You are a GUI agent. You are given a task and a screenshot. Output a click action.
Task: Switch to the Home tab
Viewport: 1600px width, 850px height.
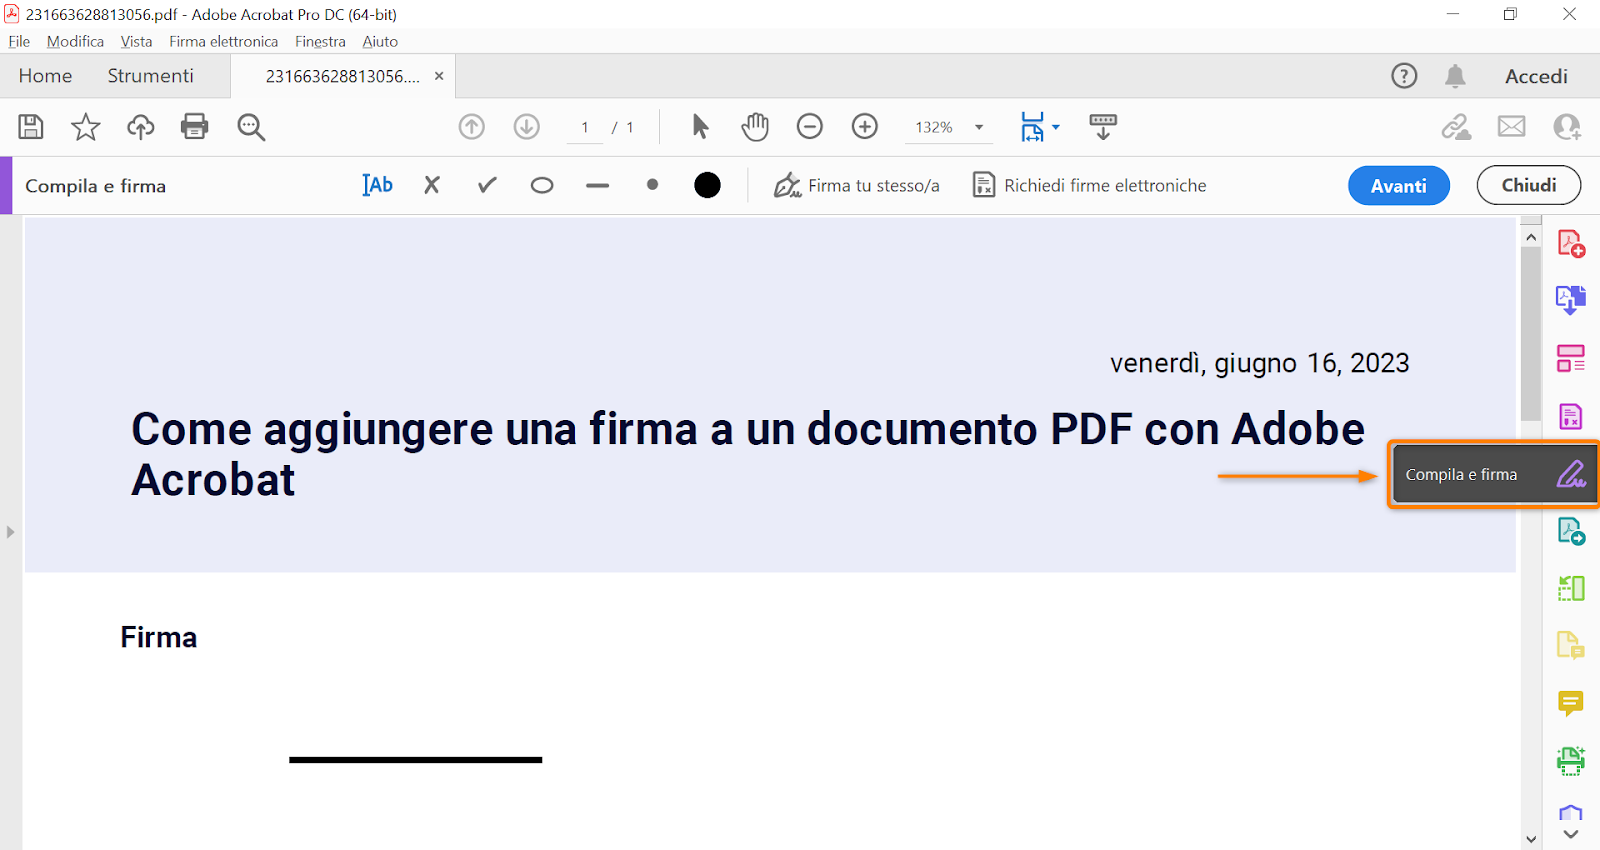point(45,76)
